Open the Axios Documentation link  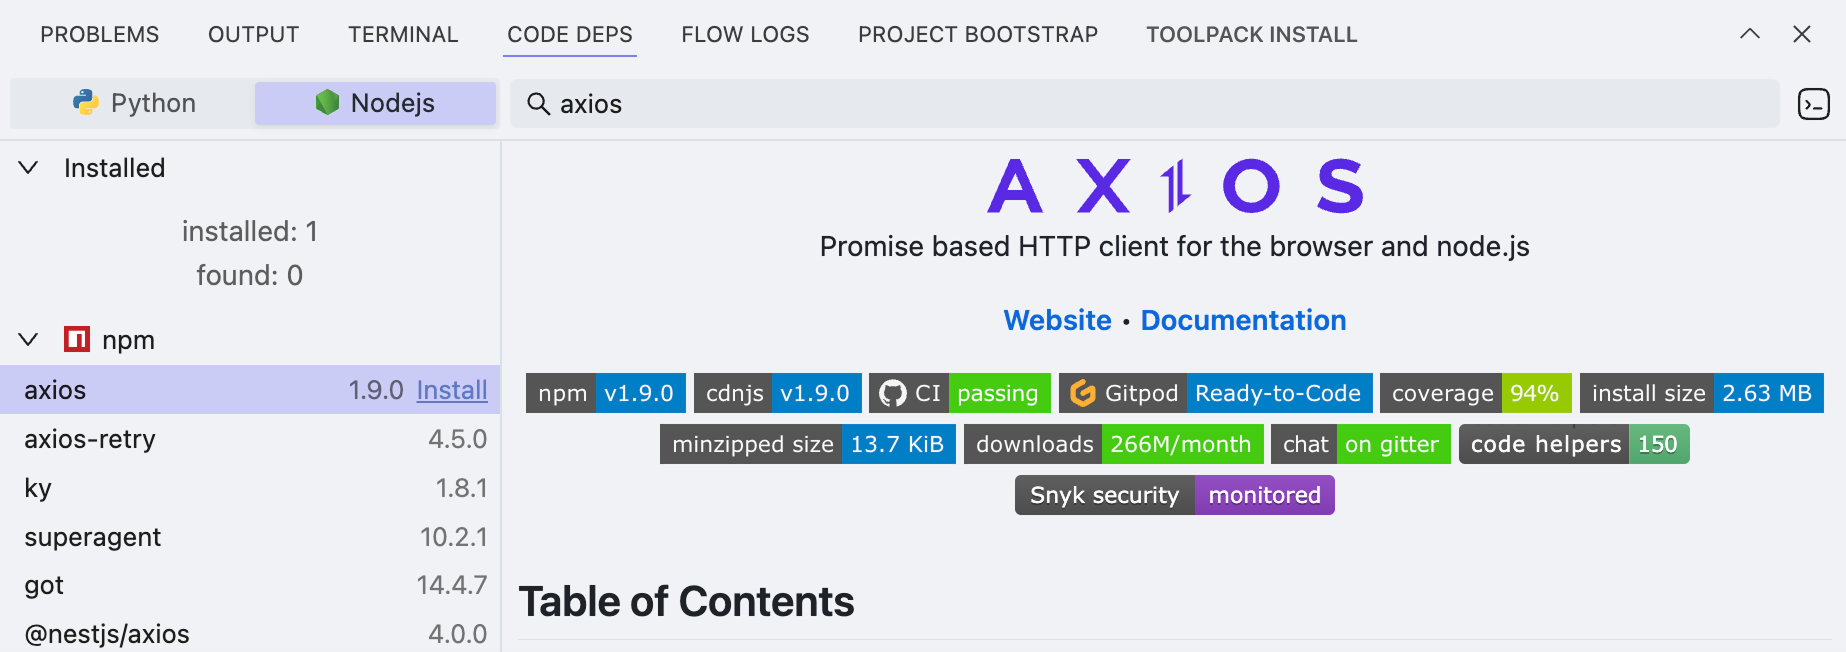point(1243,320)
